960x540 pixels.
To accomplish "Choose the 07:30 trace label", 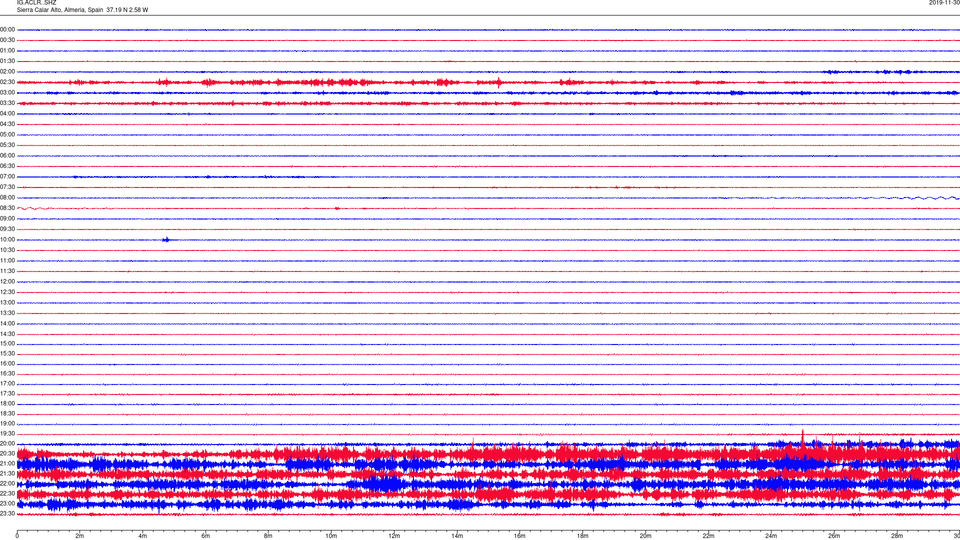I will (x=7, y=187).
